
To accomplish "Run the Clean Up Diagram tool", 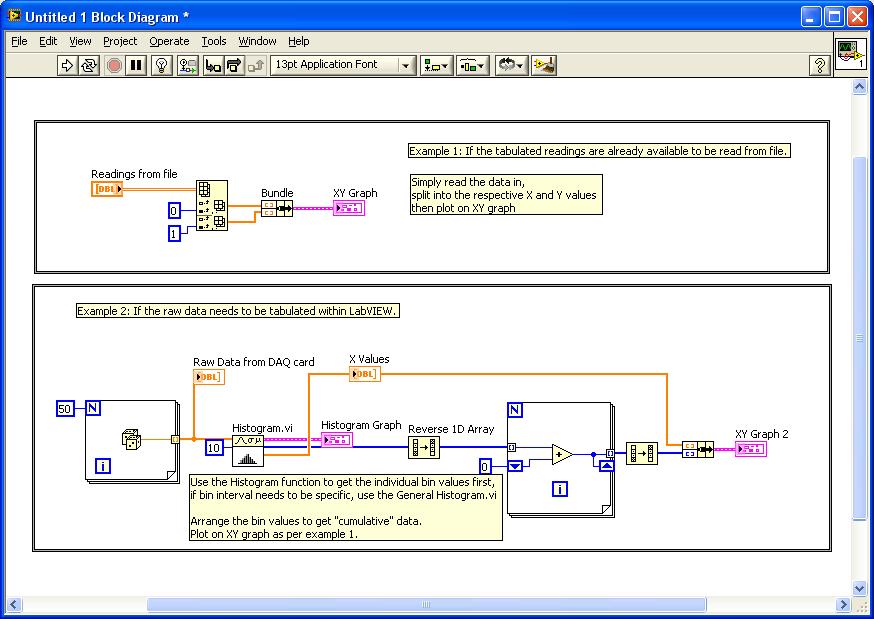I will coord(544,65).
